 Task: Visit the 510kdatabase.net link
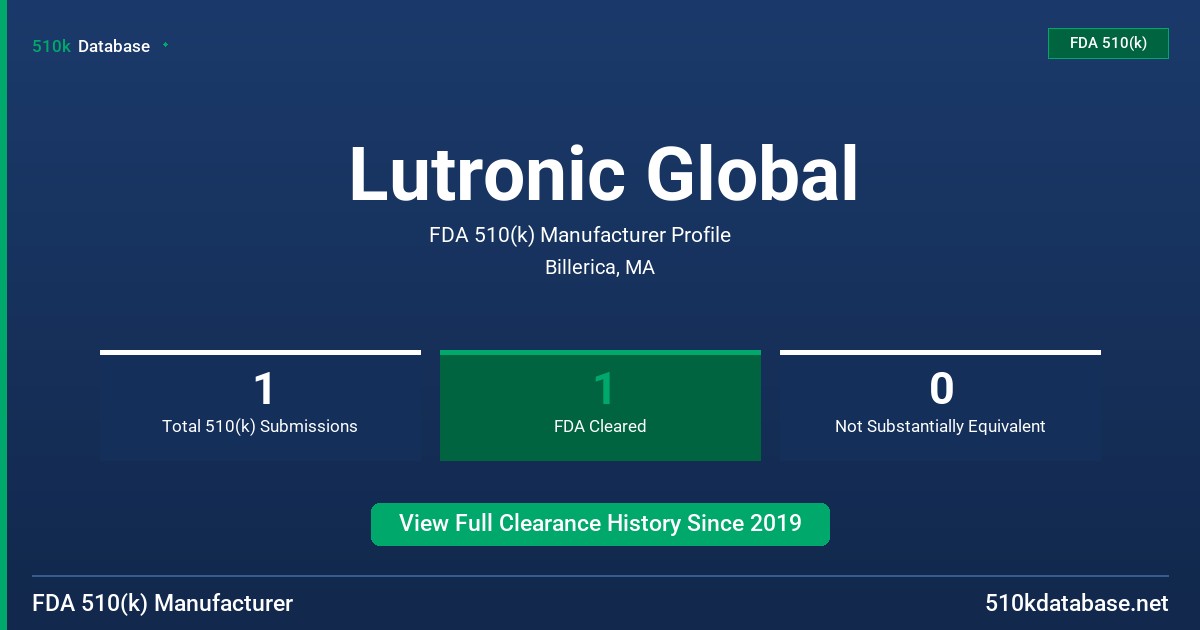click(x=1077, y=604)
